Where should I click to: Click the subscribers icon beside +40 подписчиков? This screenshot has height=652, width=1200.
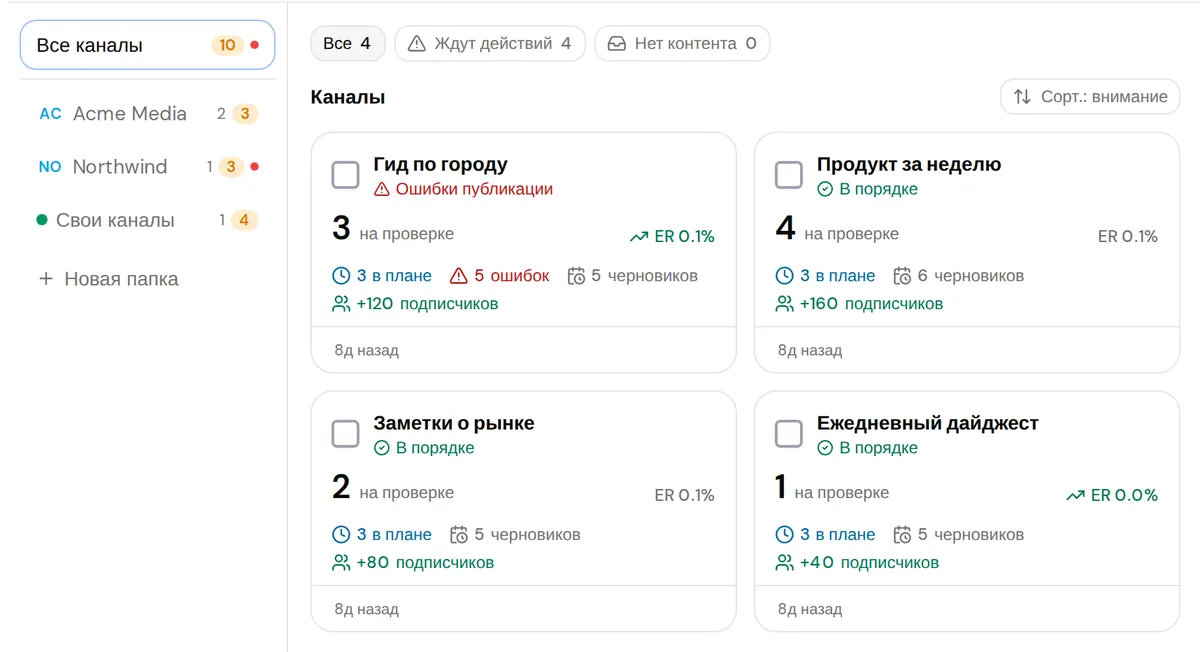(785, 563)
